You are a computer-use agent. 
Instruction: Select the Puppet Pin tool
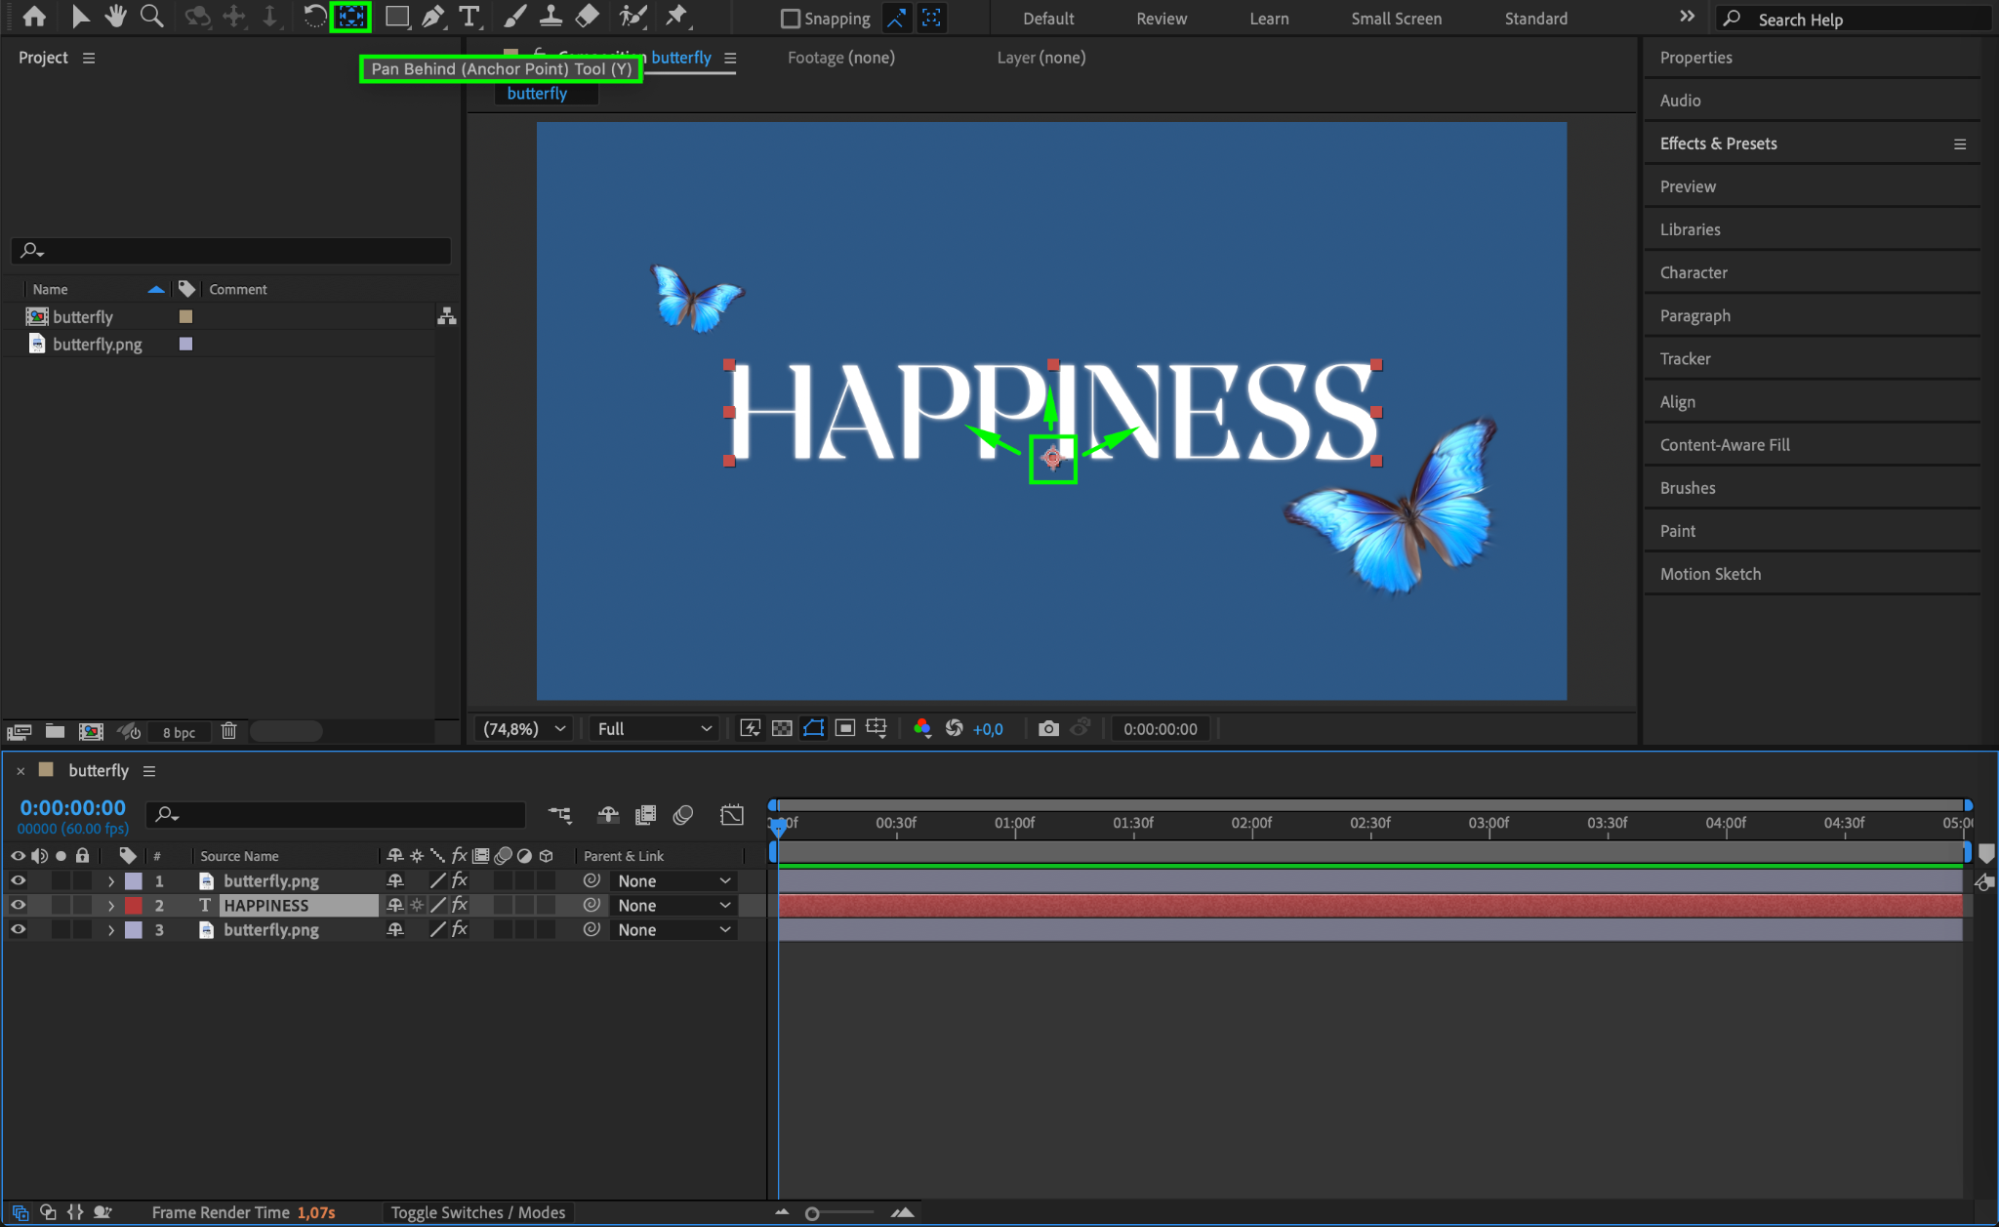pyautogui.click(x=677, y=17)
